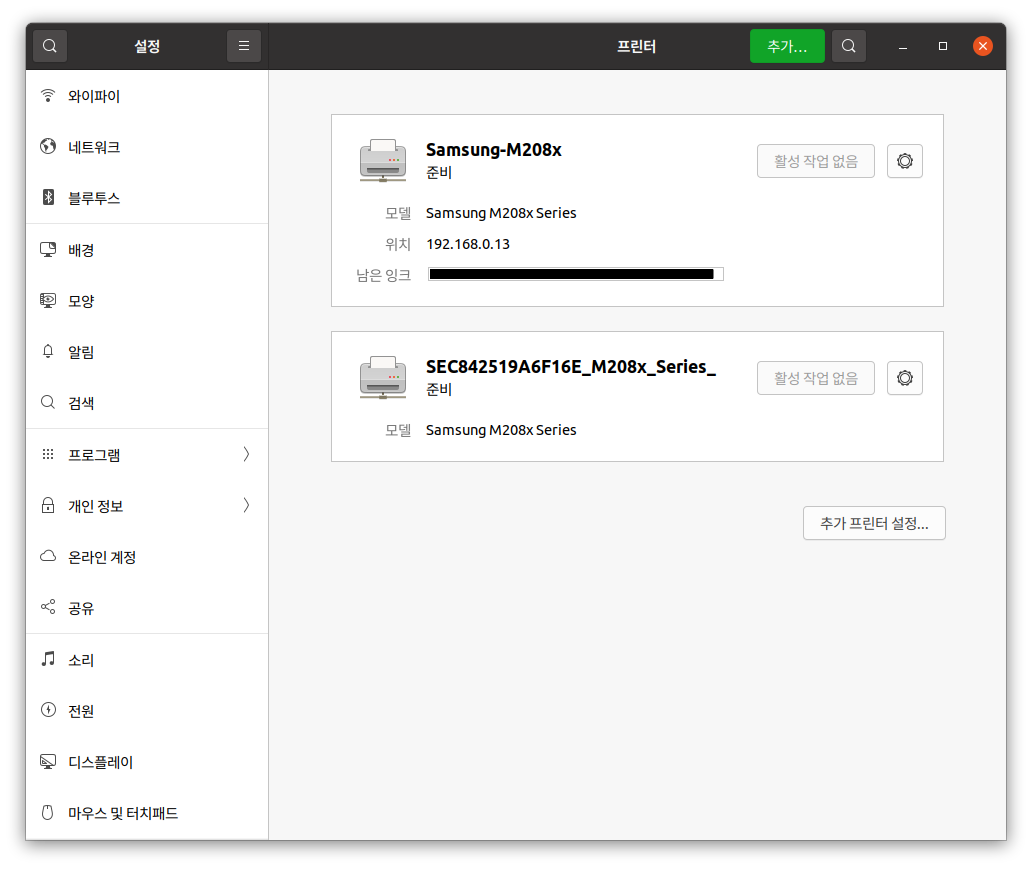The height and width of the screenshot is (869, 1032).
Task: Open the 온라인 계정 settings panel
Action: [x=147, y=557]
